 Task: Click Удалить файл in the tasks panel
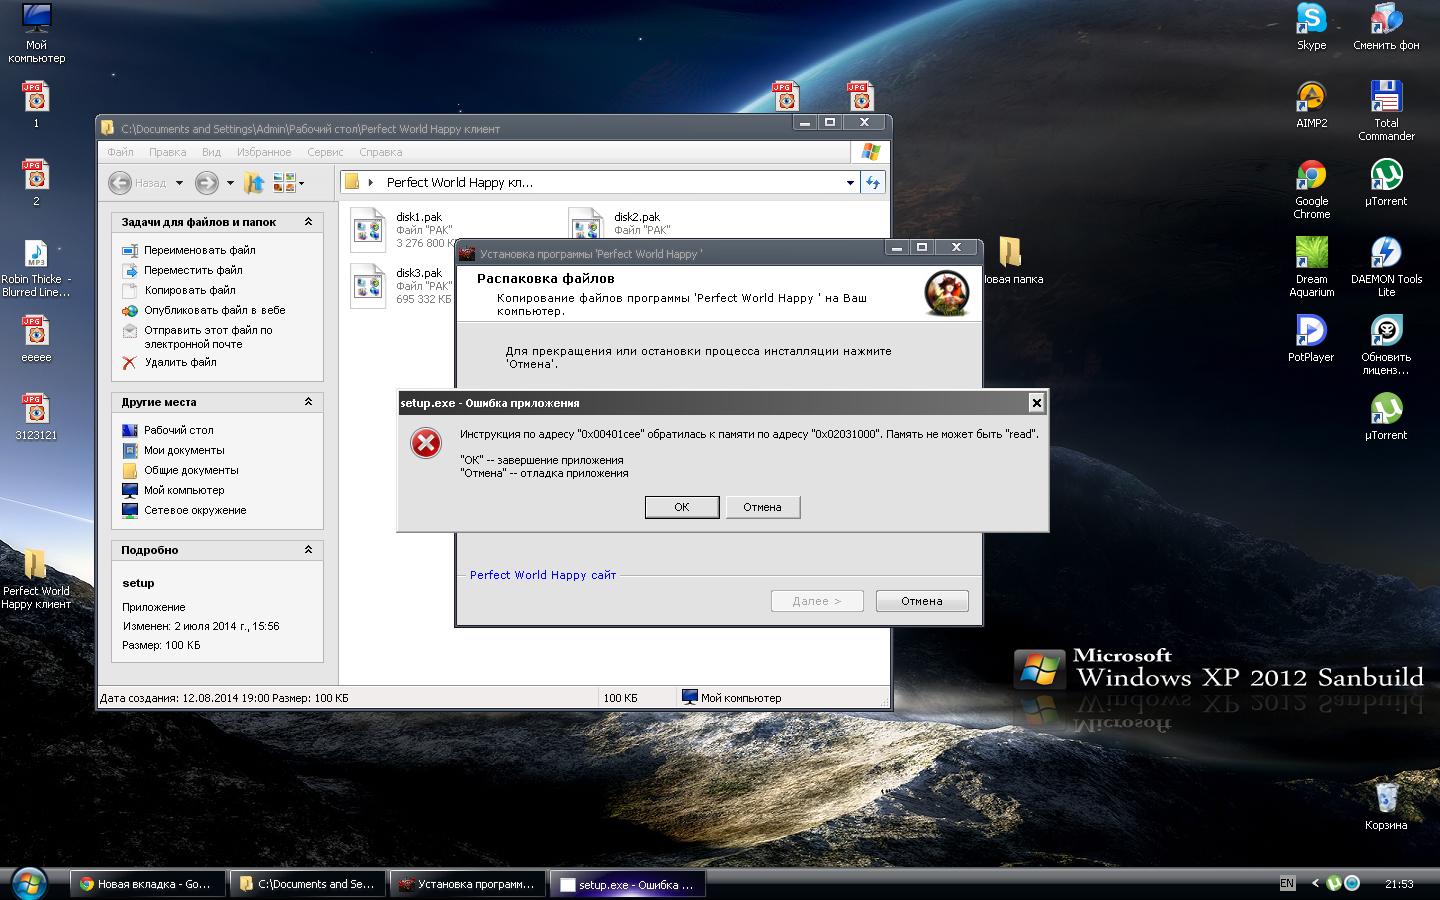180,362
